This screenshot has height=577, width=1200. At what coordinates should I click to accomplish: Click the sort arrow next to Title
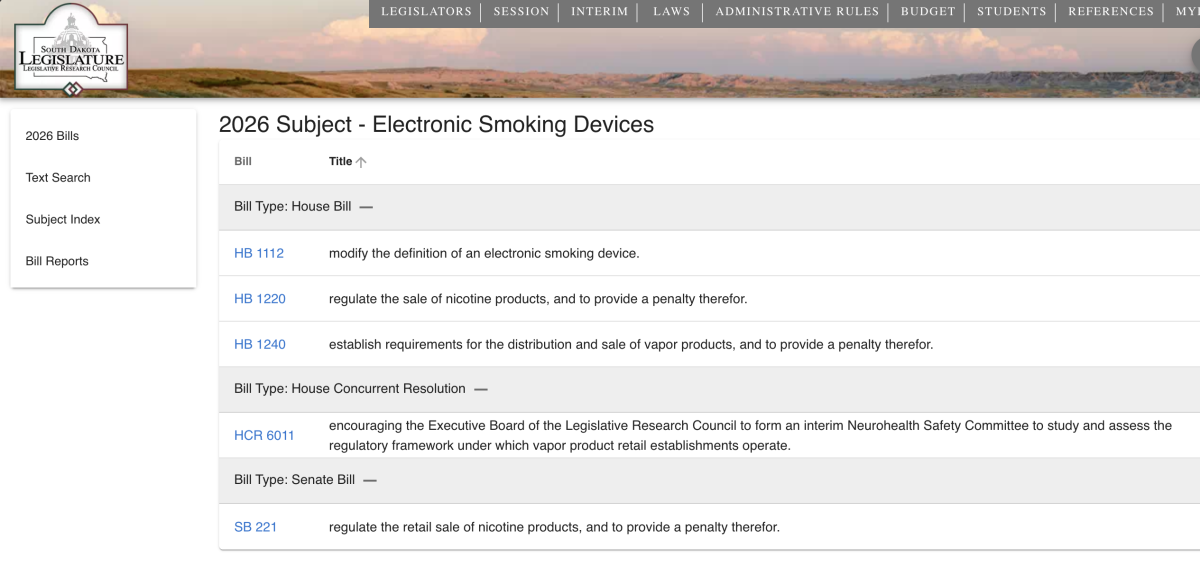(x=362, y=161)
